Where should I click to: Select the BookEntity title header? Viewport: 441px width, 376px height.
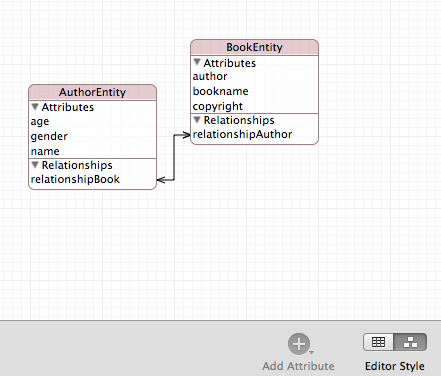click(x=254, y=47)
